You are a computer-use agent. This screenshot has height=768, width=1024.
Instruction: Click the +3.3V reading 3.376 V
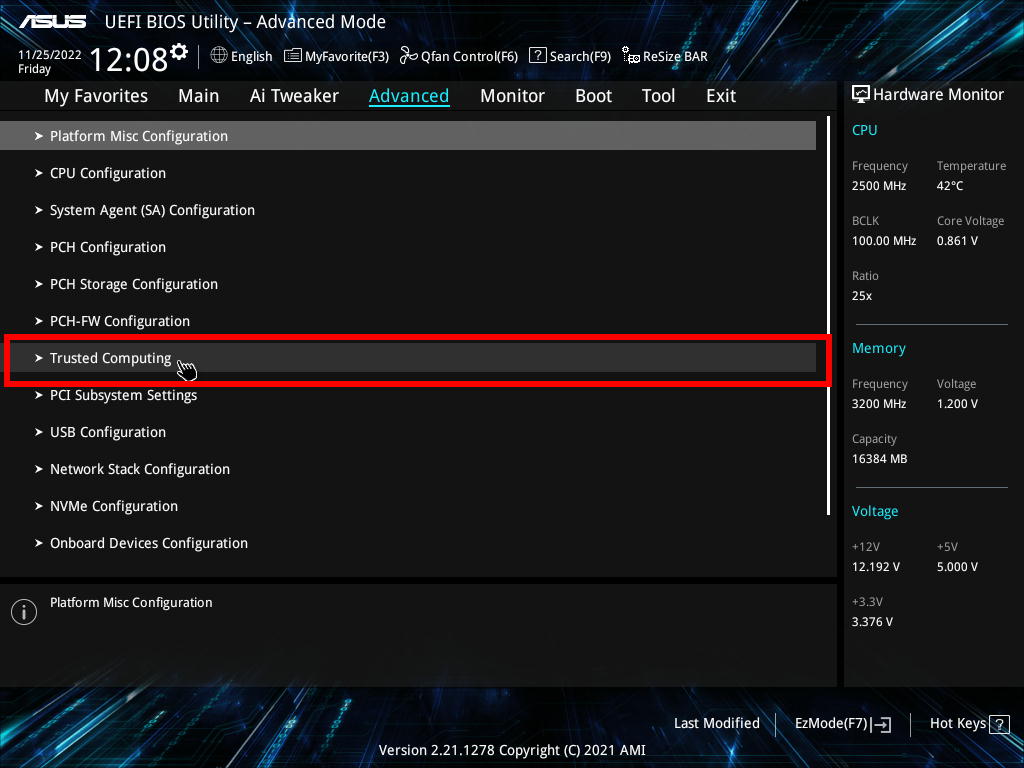(872, 622)
